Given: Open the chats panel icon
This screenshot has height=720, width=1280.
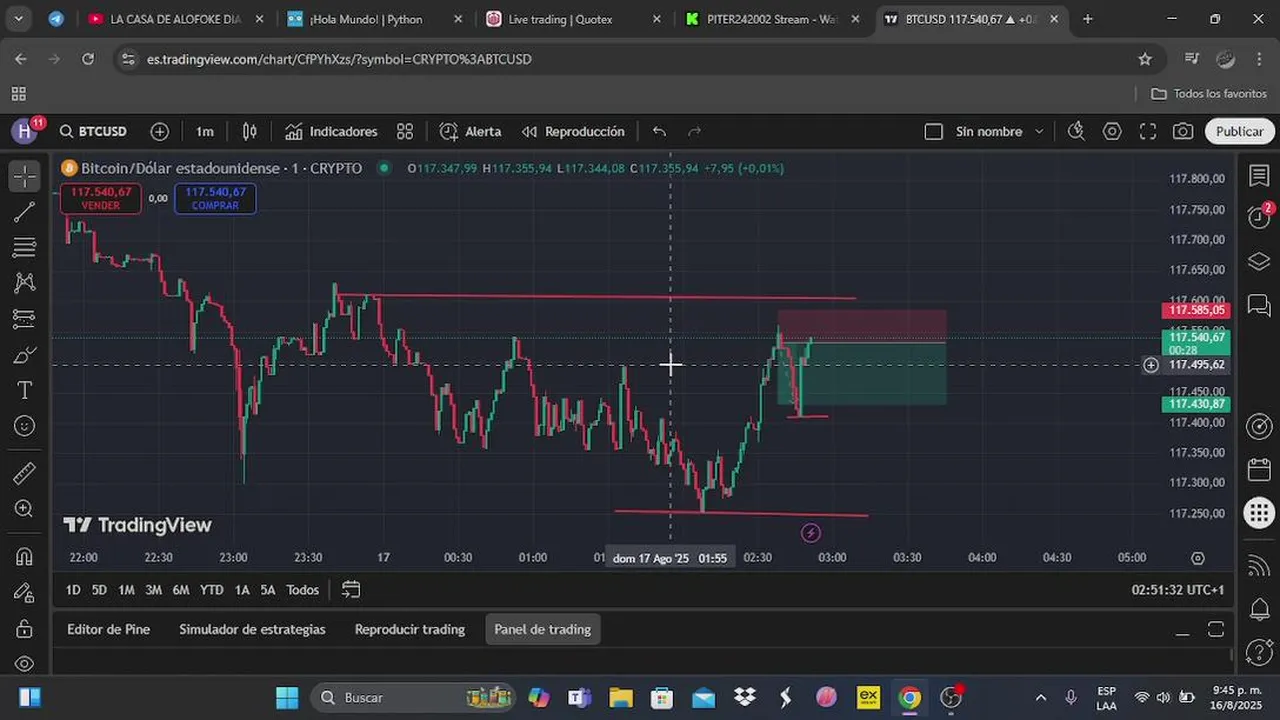Looking at the screenshot, I should coord(1259,305).
